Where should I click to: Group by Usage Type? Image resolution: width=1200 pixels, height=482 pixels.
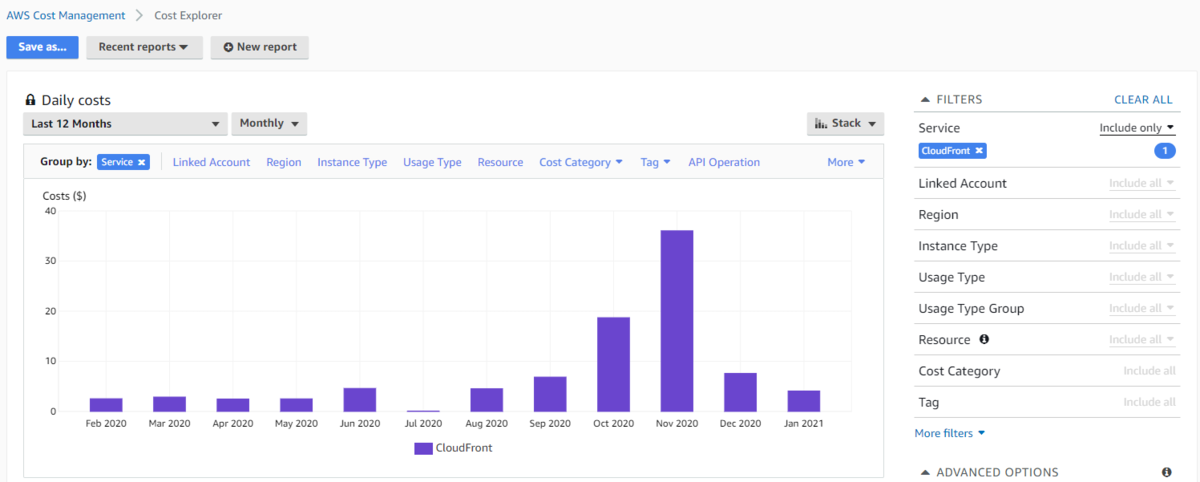[432, 162]
